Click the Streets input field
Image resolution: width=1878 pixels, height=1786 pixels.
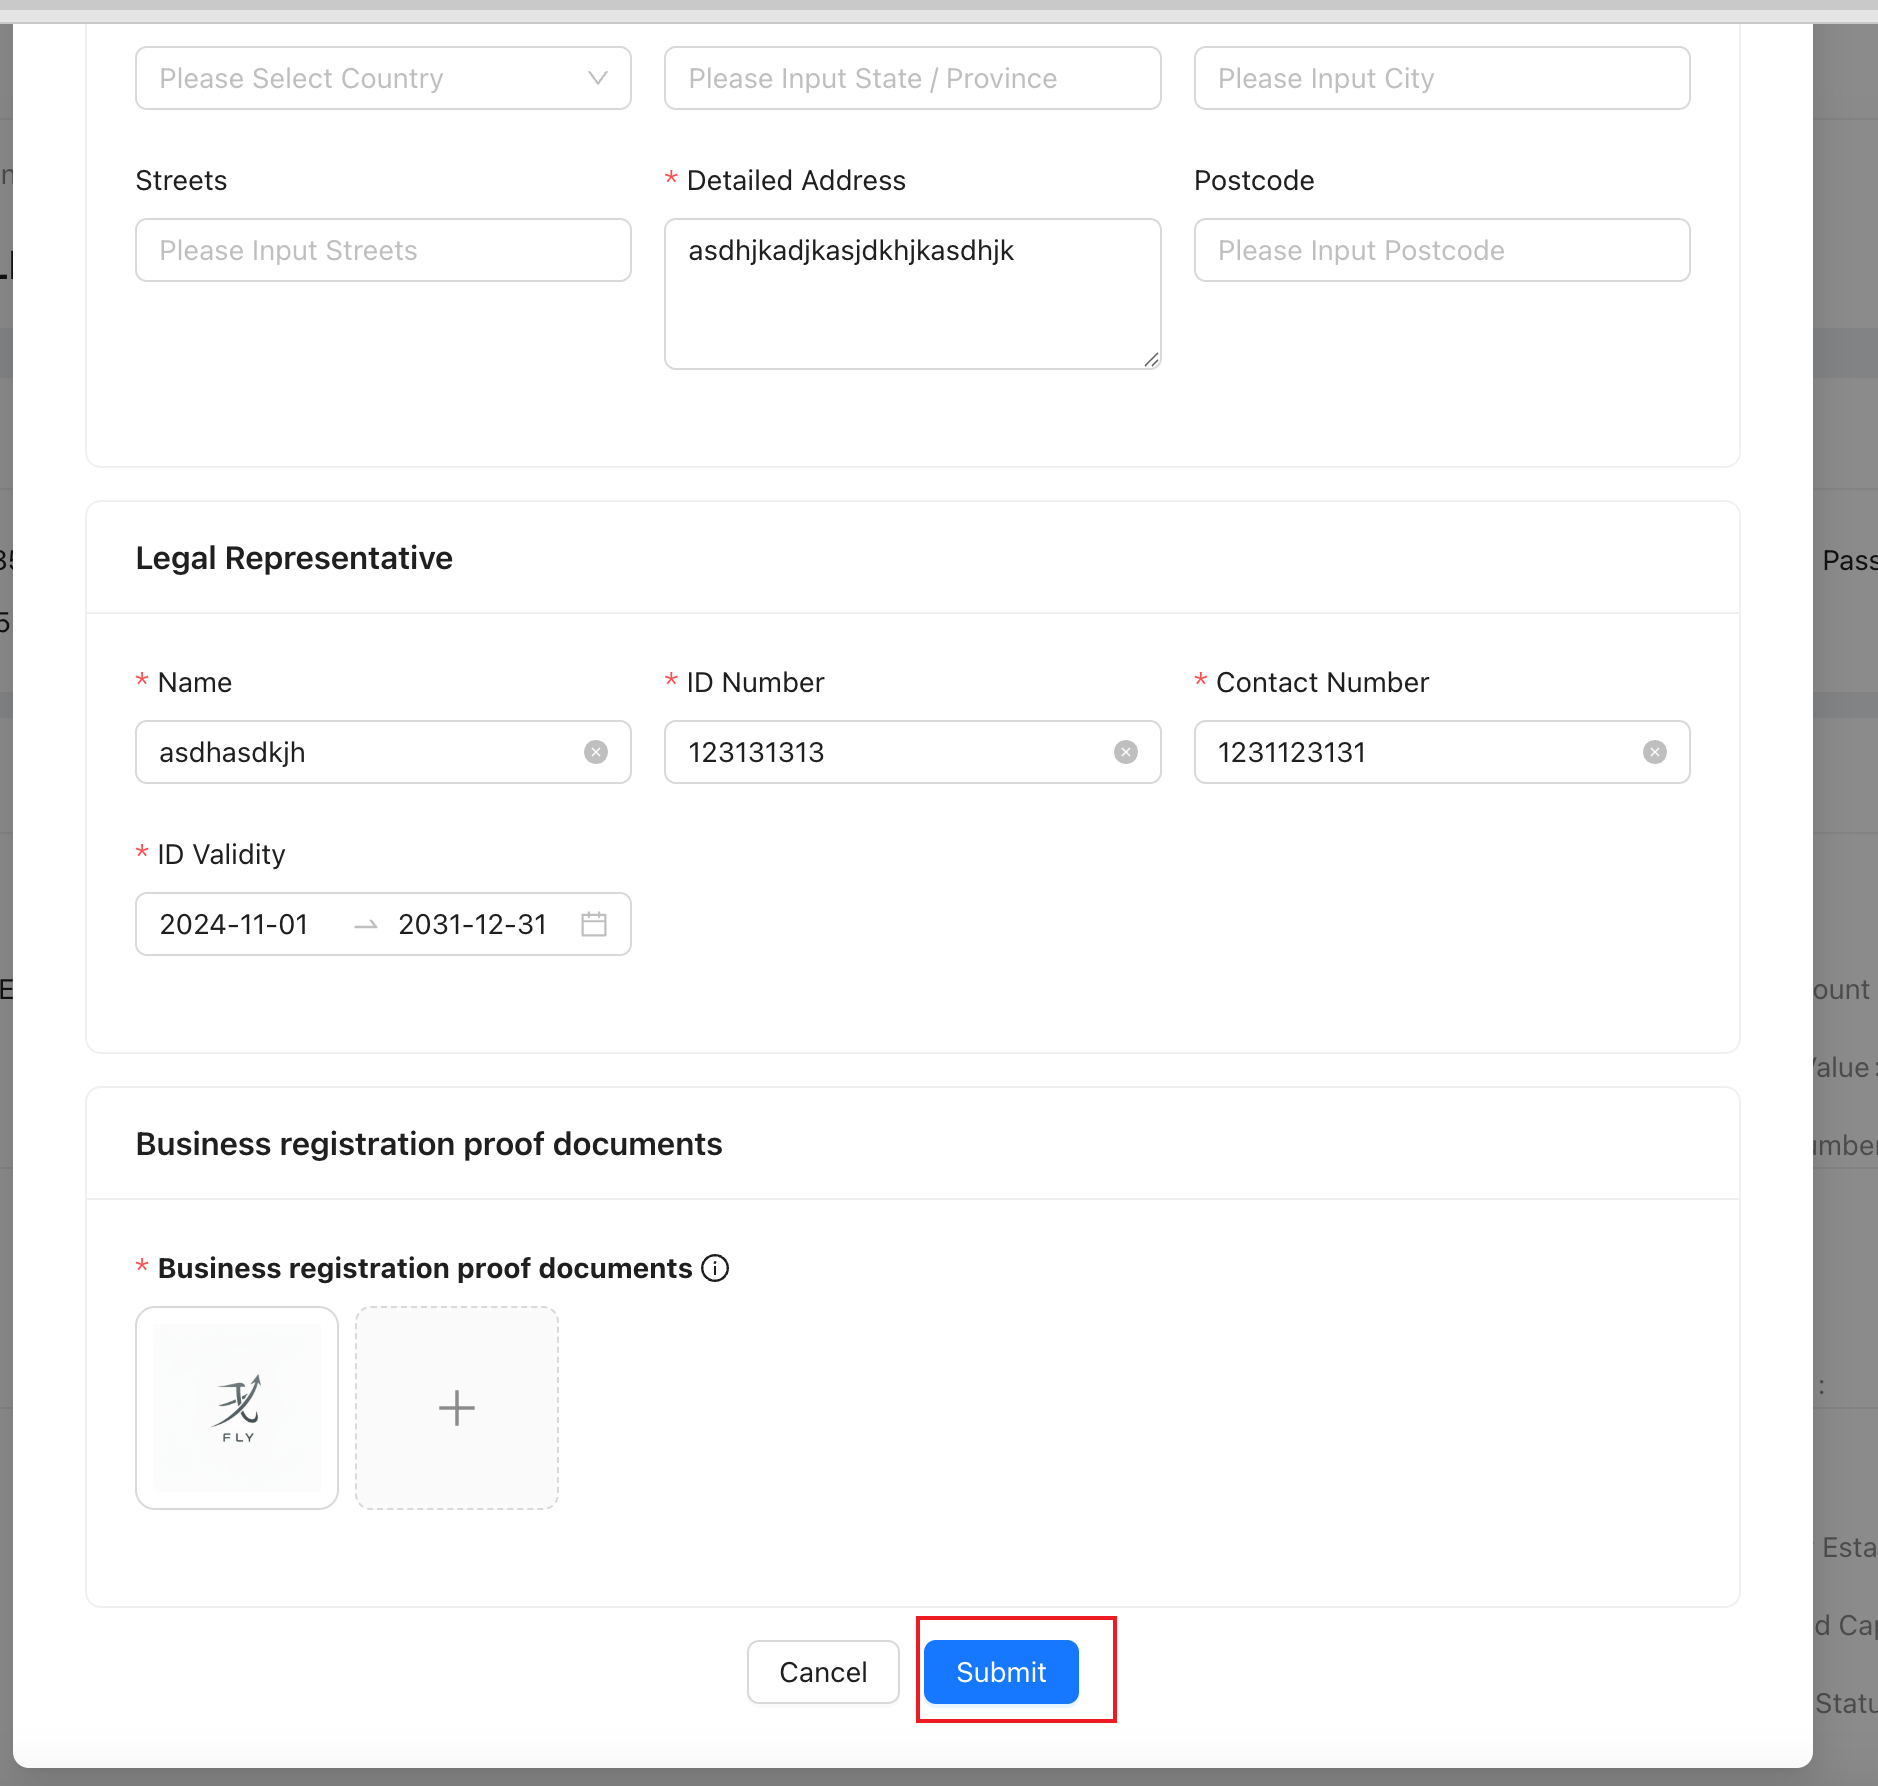[x=383, y=250]
